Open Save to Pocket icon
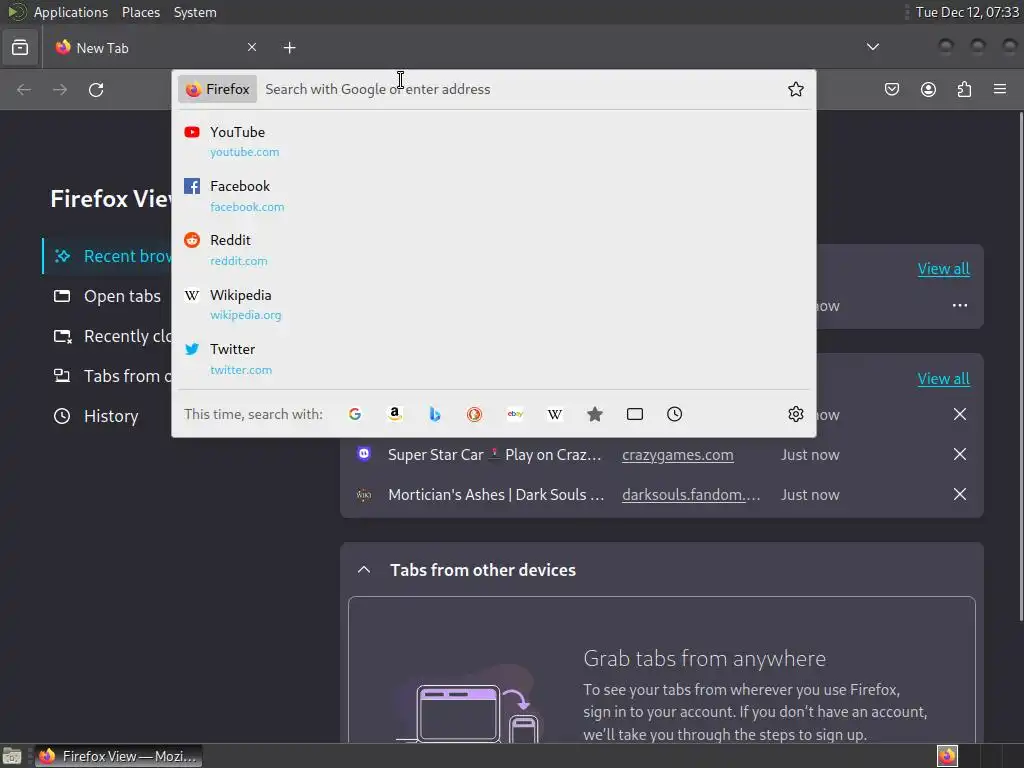Viewport: 1024px width, 768px height. 891,89
